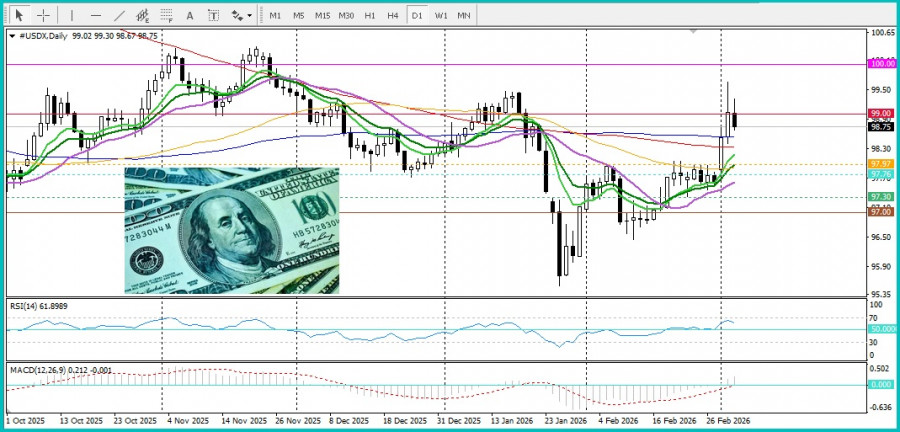The height and width of the screenshot is (432, 900).
Task: Click the 95.90 price axis value
Action: pyautogui.click(x=880, y=266)
